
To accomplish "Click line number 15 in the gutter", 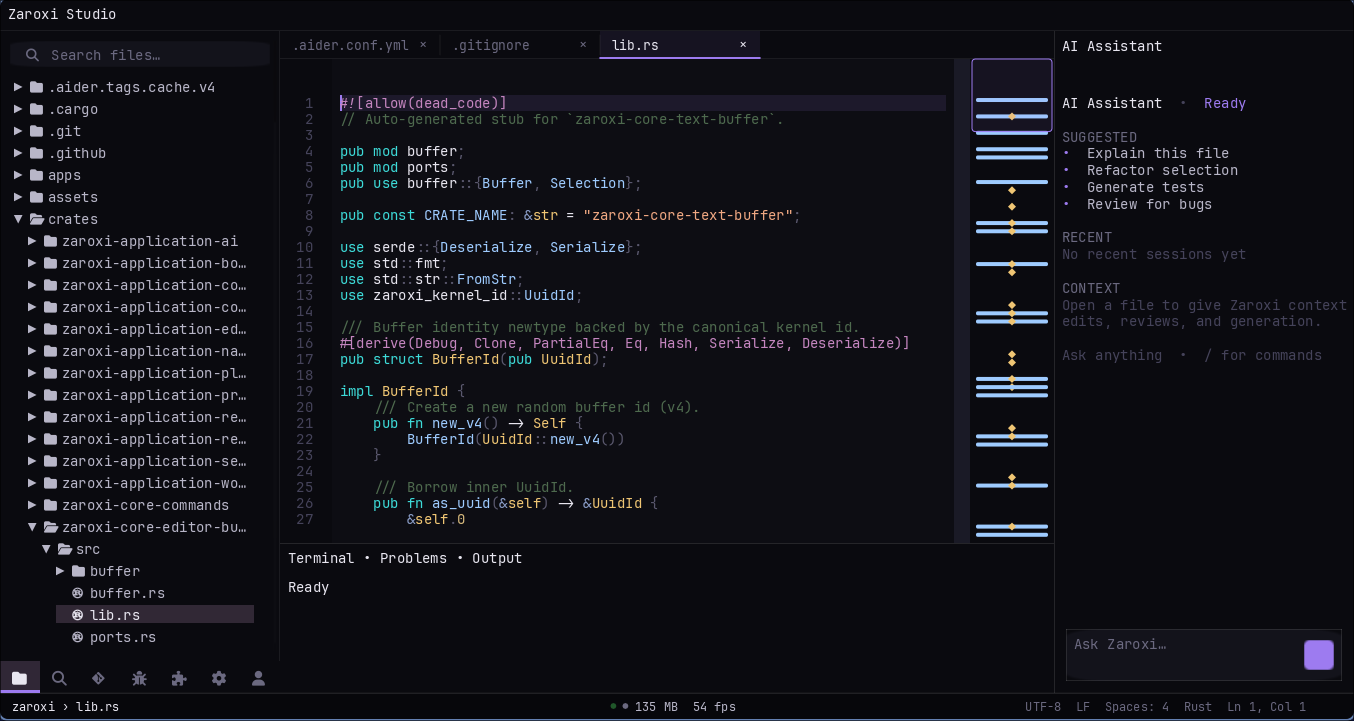I will [x=305, y=327].
